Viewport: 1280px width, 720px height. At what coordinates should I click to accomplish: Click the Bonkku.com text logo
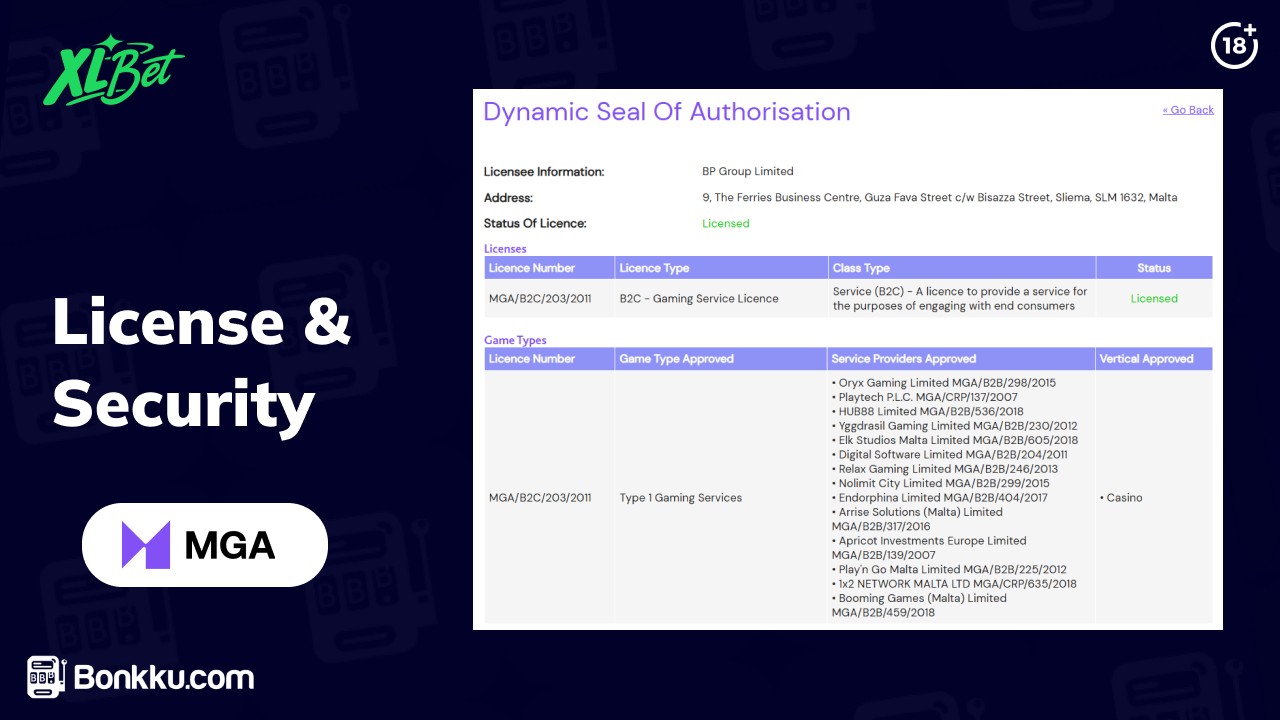click(x=164, y=677)
